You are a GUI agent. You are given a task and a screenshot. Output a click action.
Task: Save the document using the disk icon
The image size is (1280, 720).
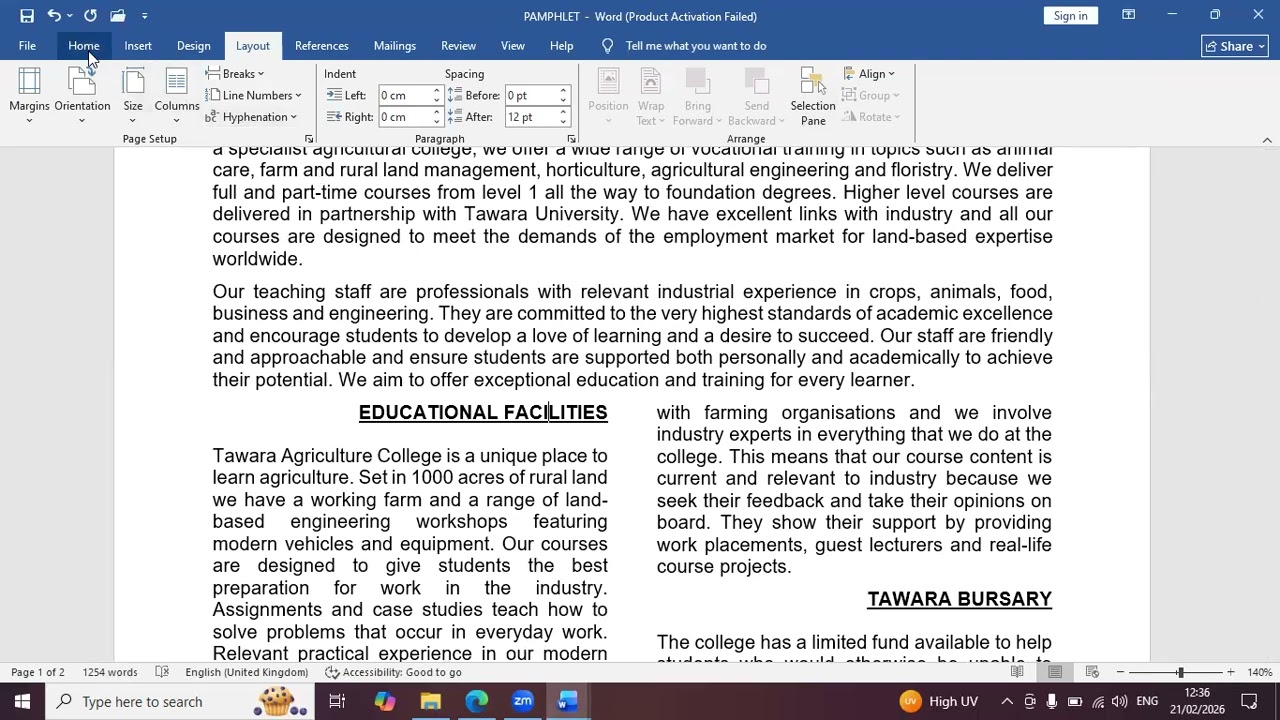coord(27,16)
